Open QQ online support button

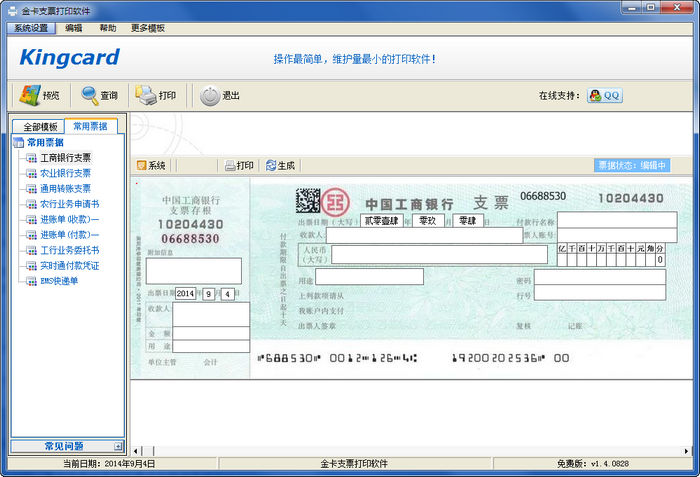[605, 95]
